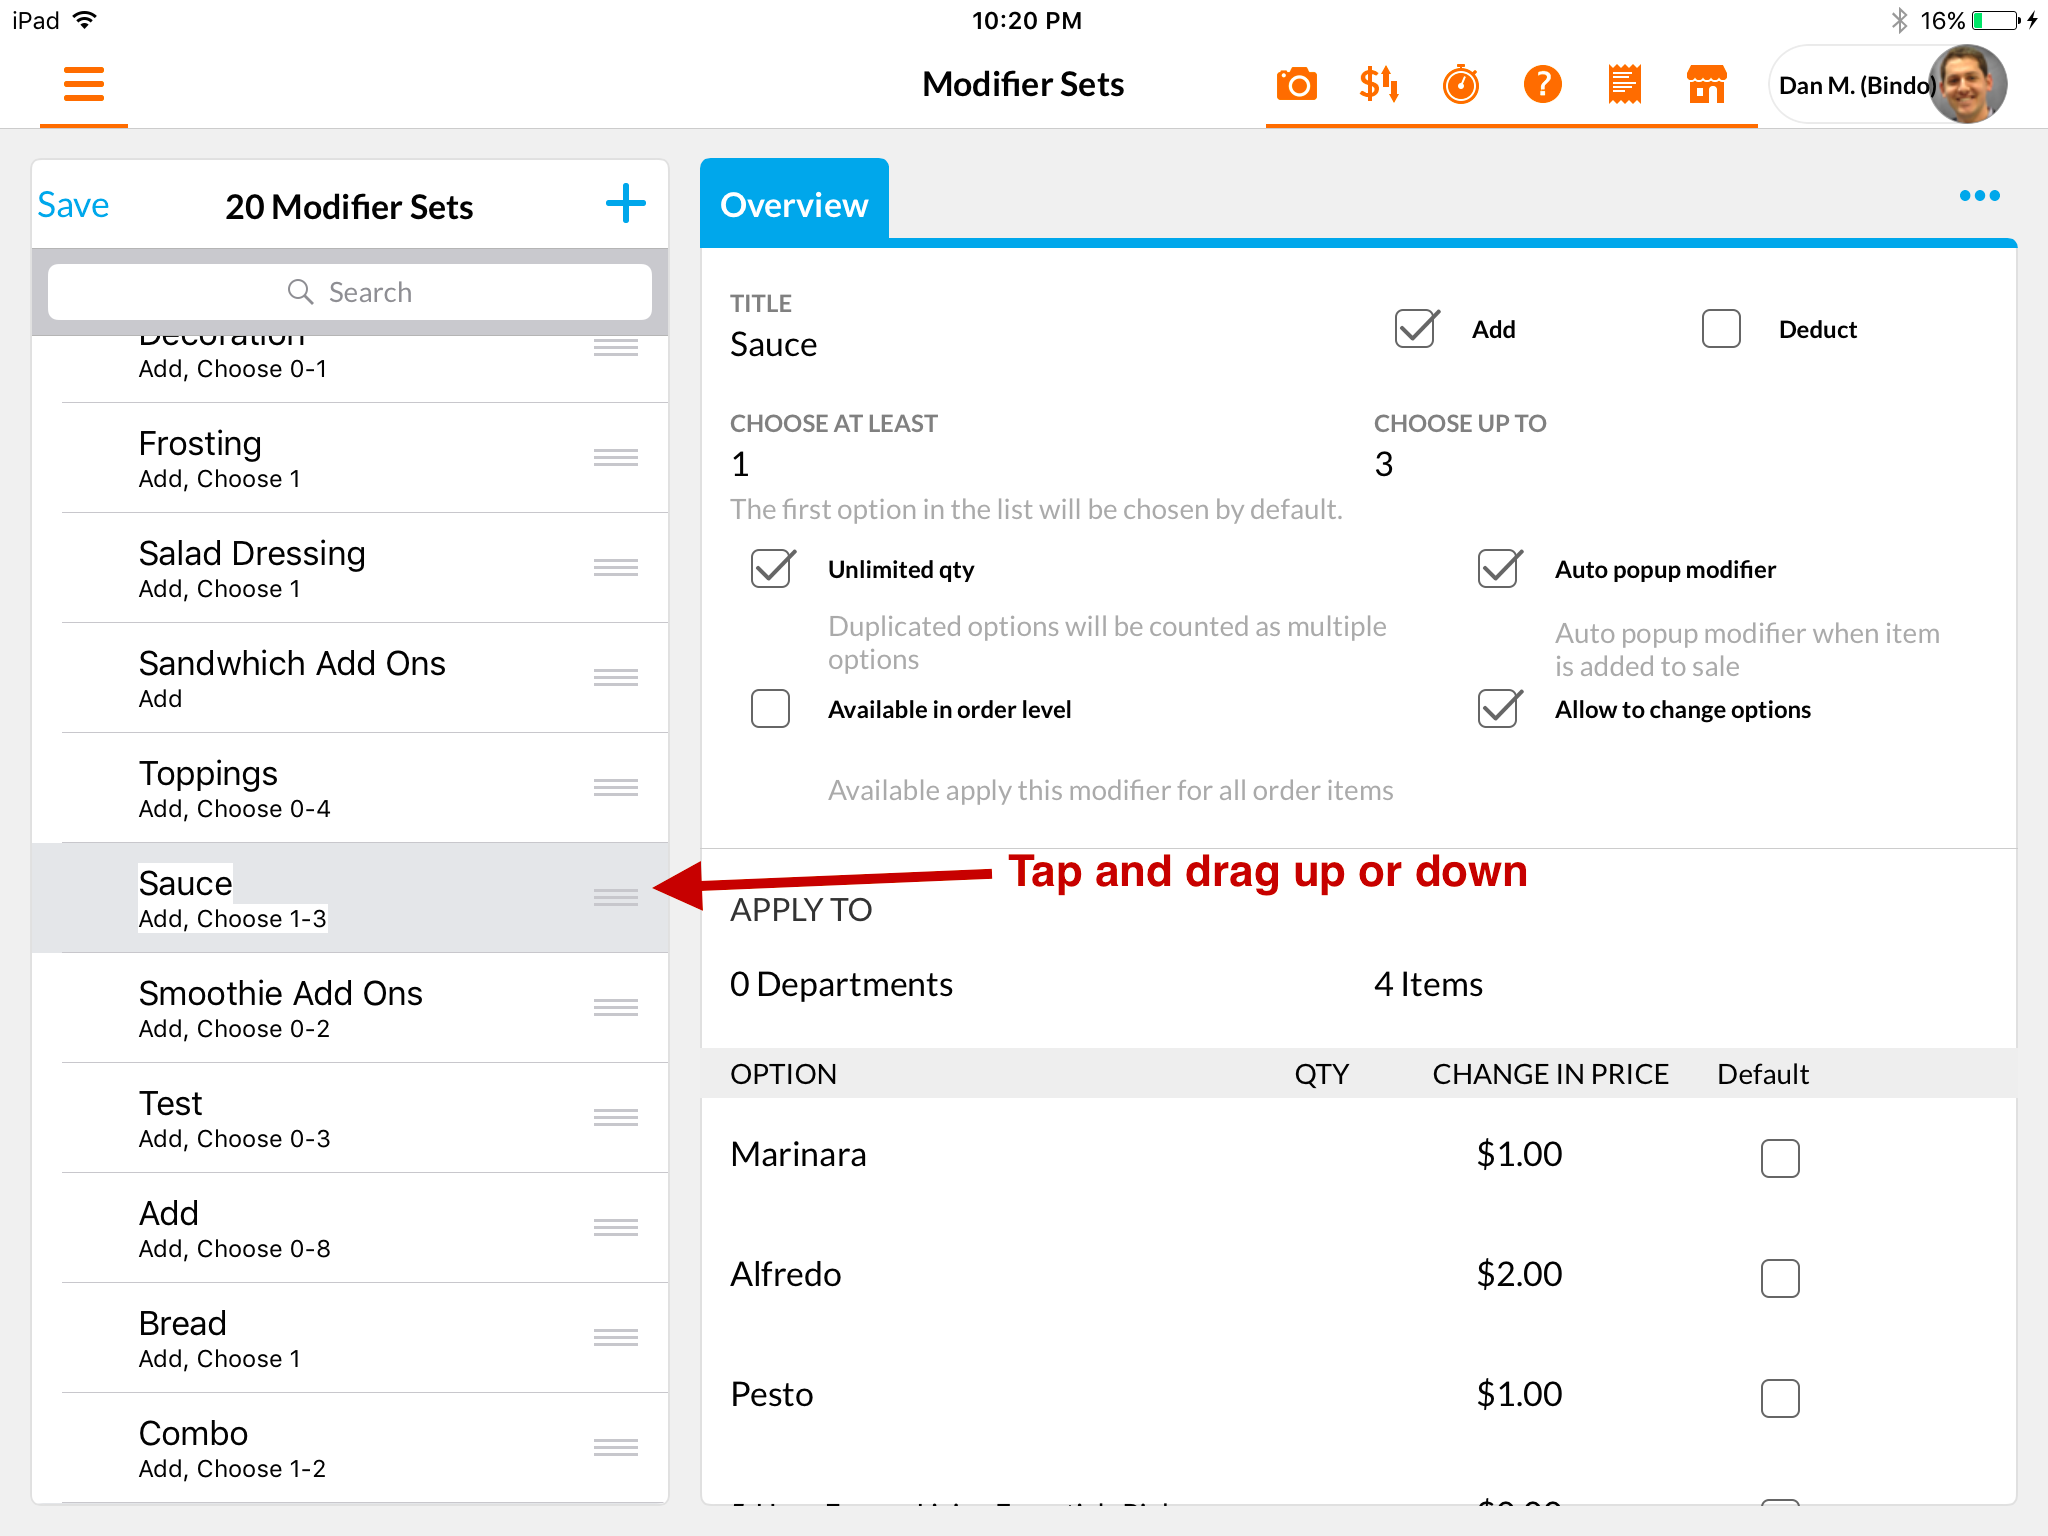The image size is (2048, 1536).
Task: Click Save in modifier sets panel
Action: coord(73,205)
